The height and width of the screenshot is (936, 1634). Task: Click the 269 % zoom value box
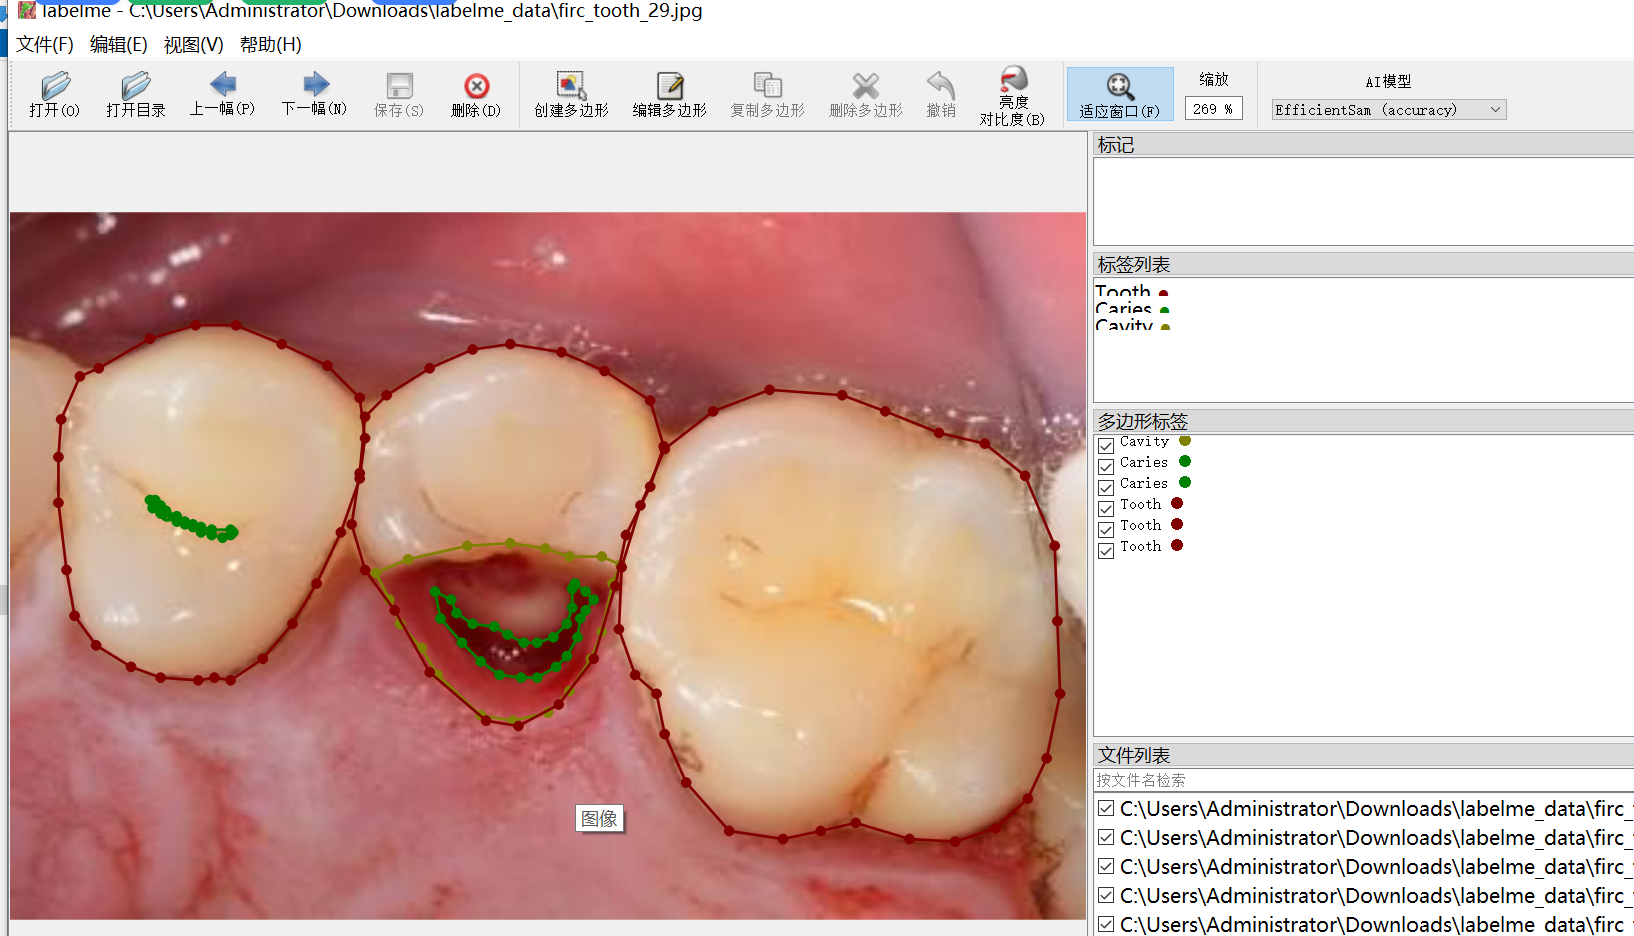(x=1213, y=109)
